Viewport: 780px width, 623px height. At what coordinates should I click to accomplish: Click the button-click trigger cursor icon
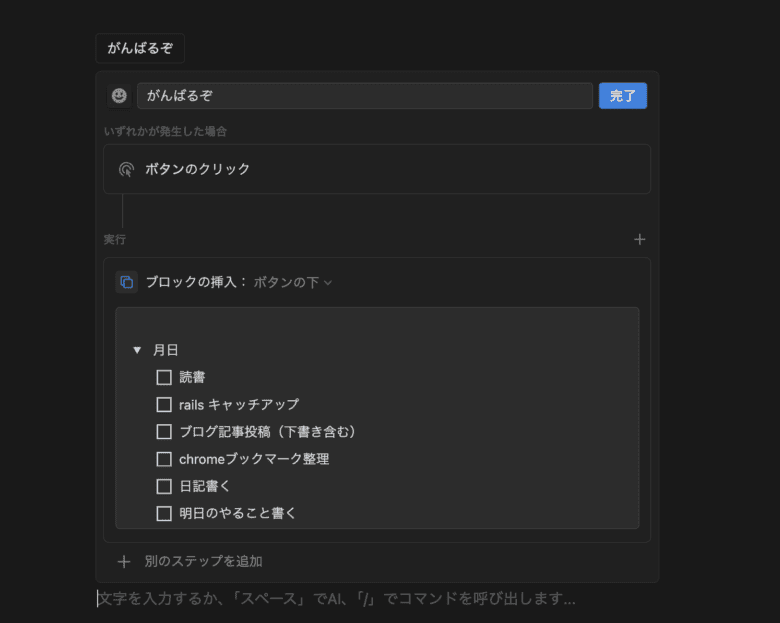126,169
